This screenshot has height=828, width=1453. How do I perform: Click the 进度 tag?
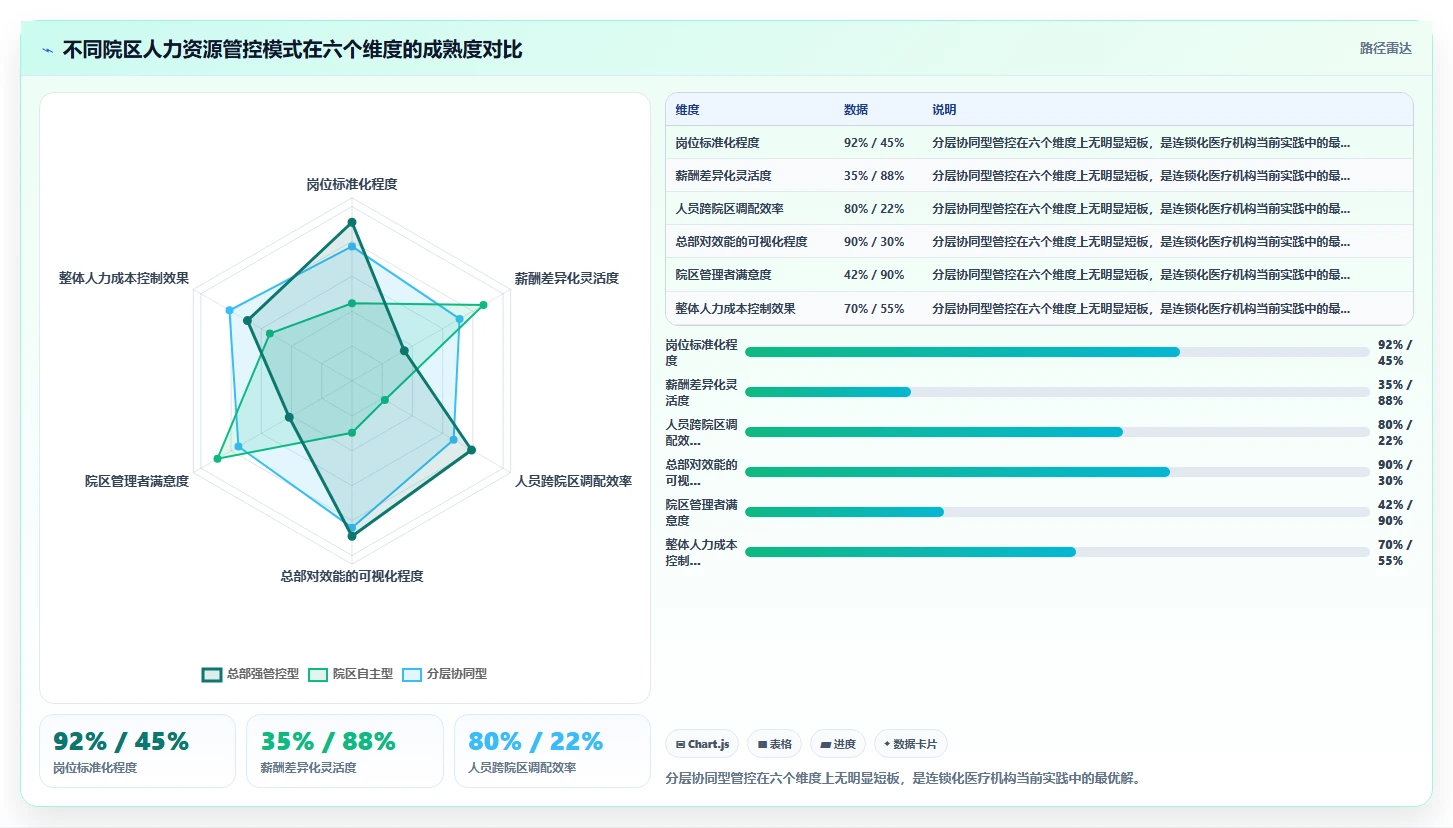(x=838, y=744)
